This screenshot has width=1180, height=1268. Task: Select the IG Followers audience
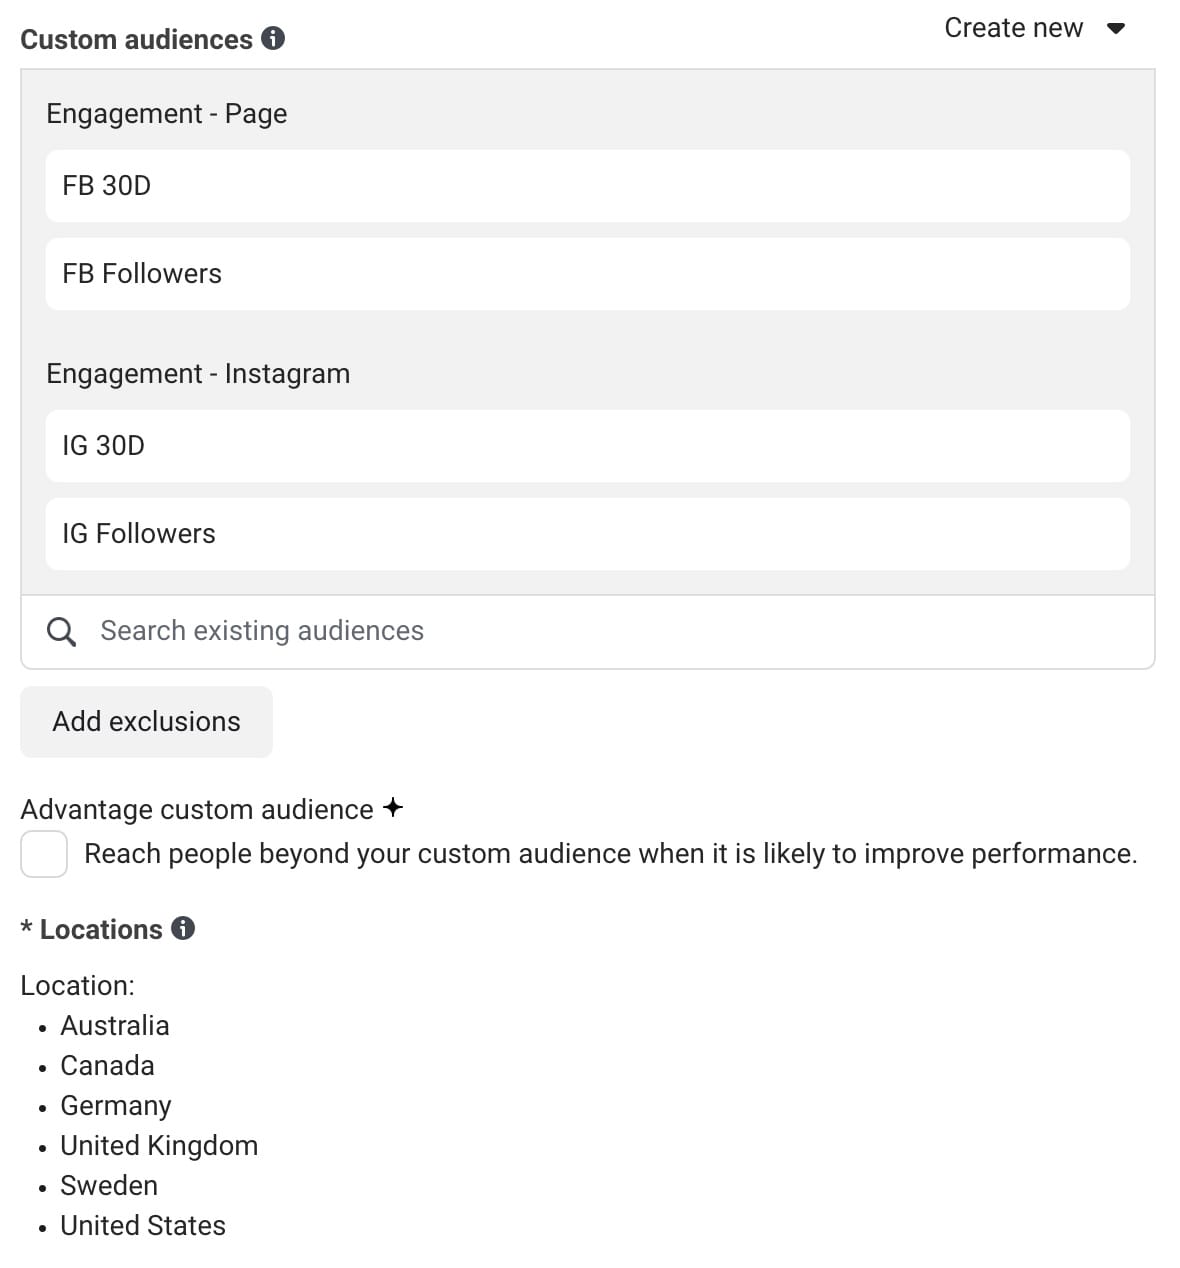587,534
